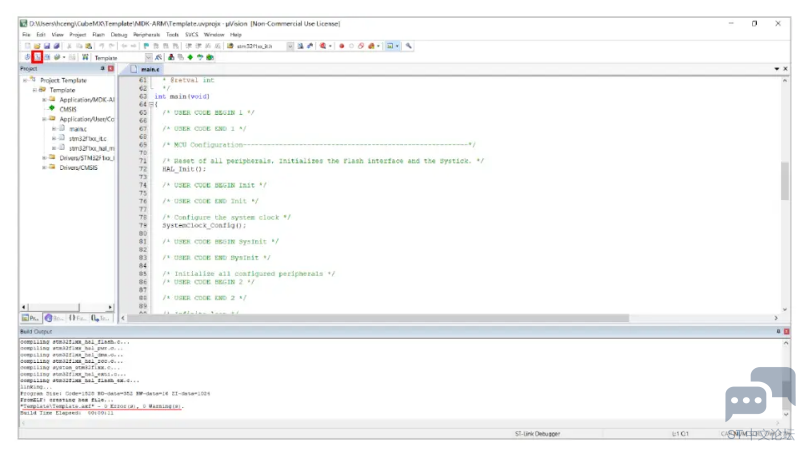
Task: Open the Debug menu
Action: (119, 35)
